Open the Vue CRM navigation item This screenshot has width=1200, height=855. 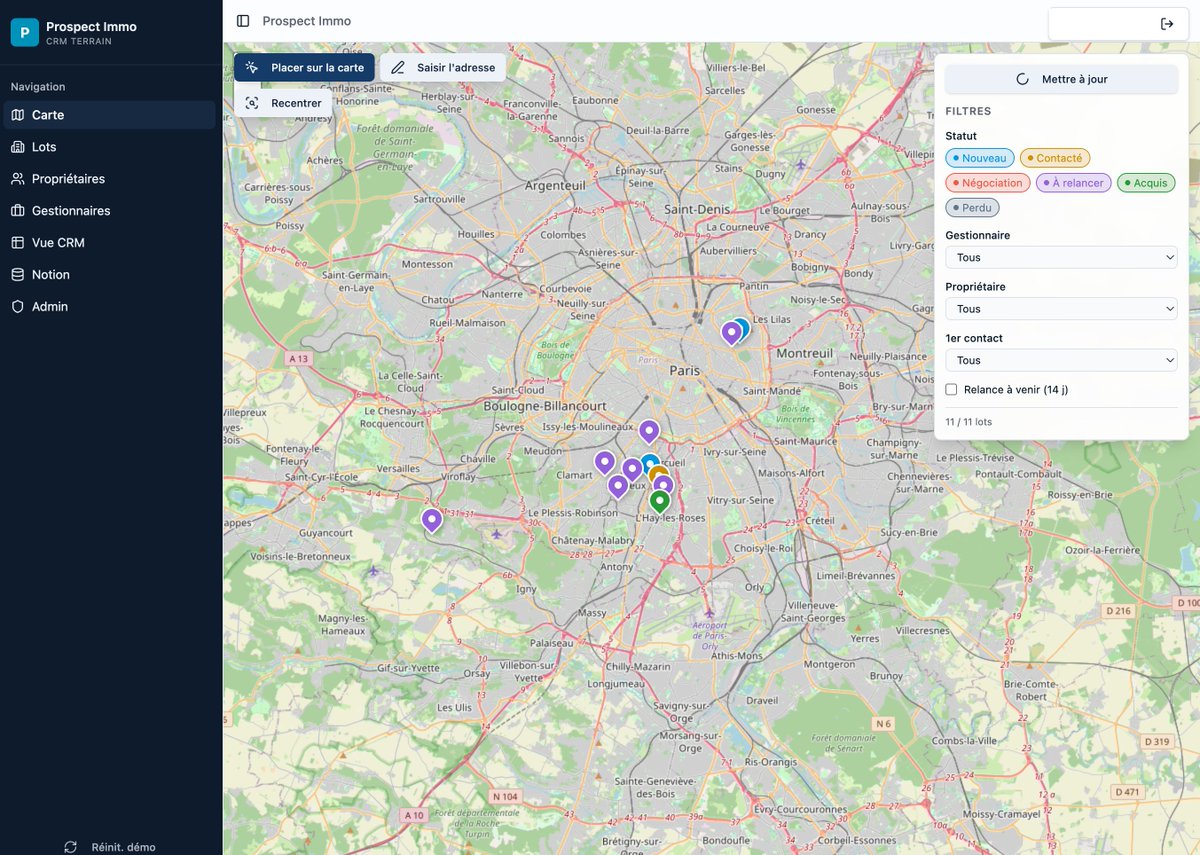click(110, 243)
